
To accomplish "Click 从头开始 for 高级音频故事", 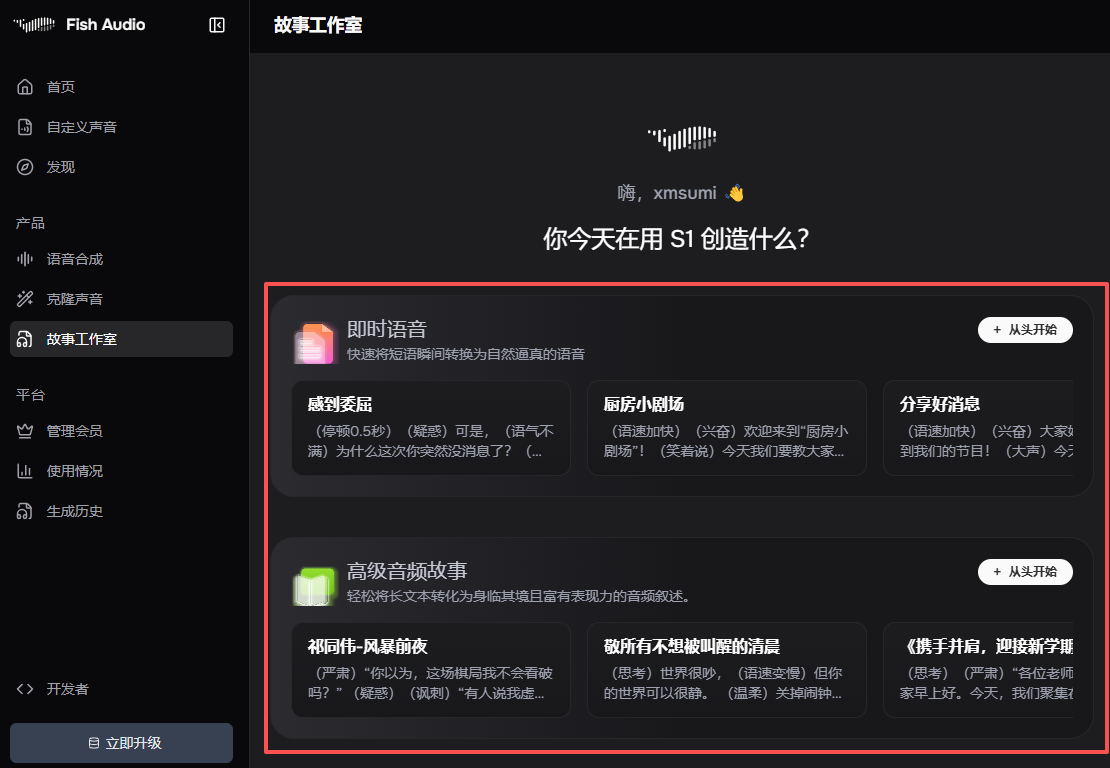I will tap(1025, 572).
